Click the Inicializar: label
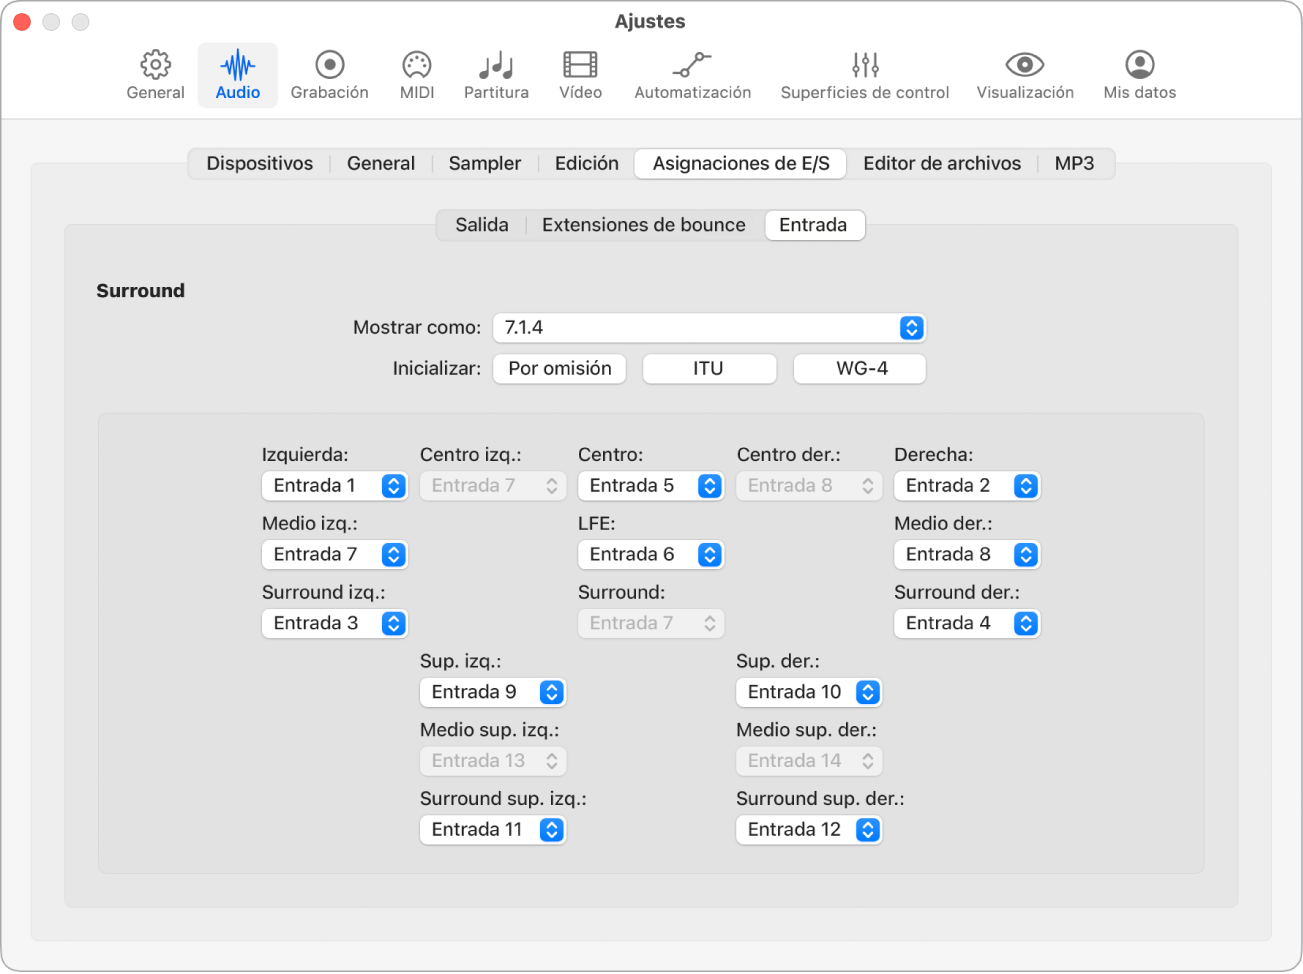 pyautogui.click(x=437, y=369)
